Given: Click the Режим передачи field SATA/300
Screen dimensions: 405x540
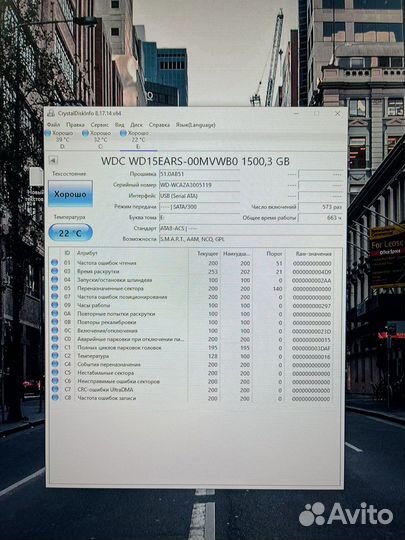Looking at the screenshot, I should [x=199, y=207].
